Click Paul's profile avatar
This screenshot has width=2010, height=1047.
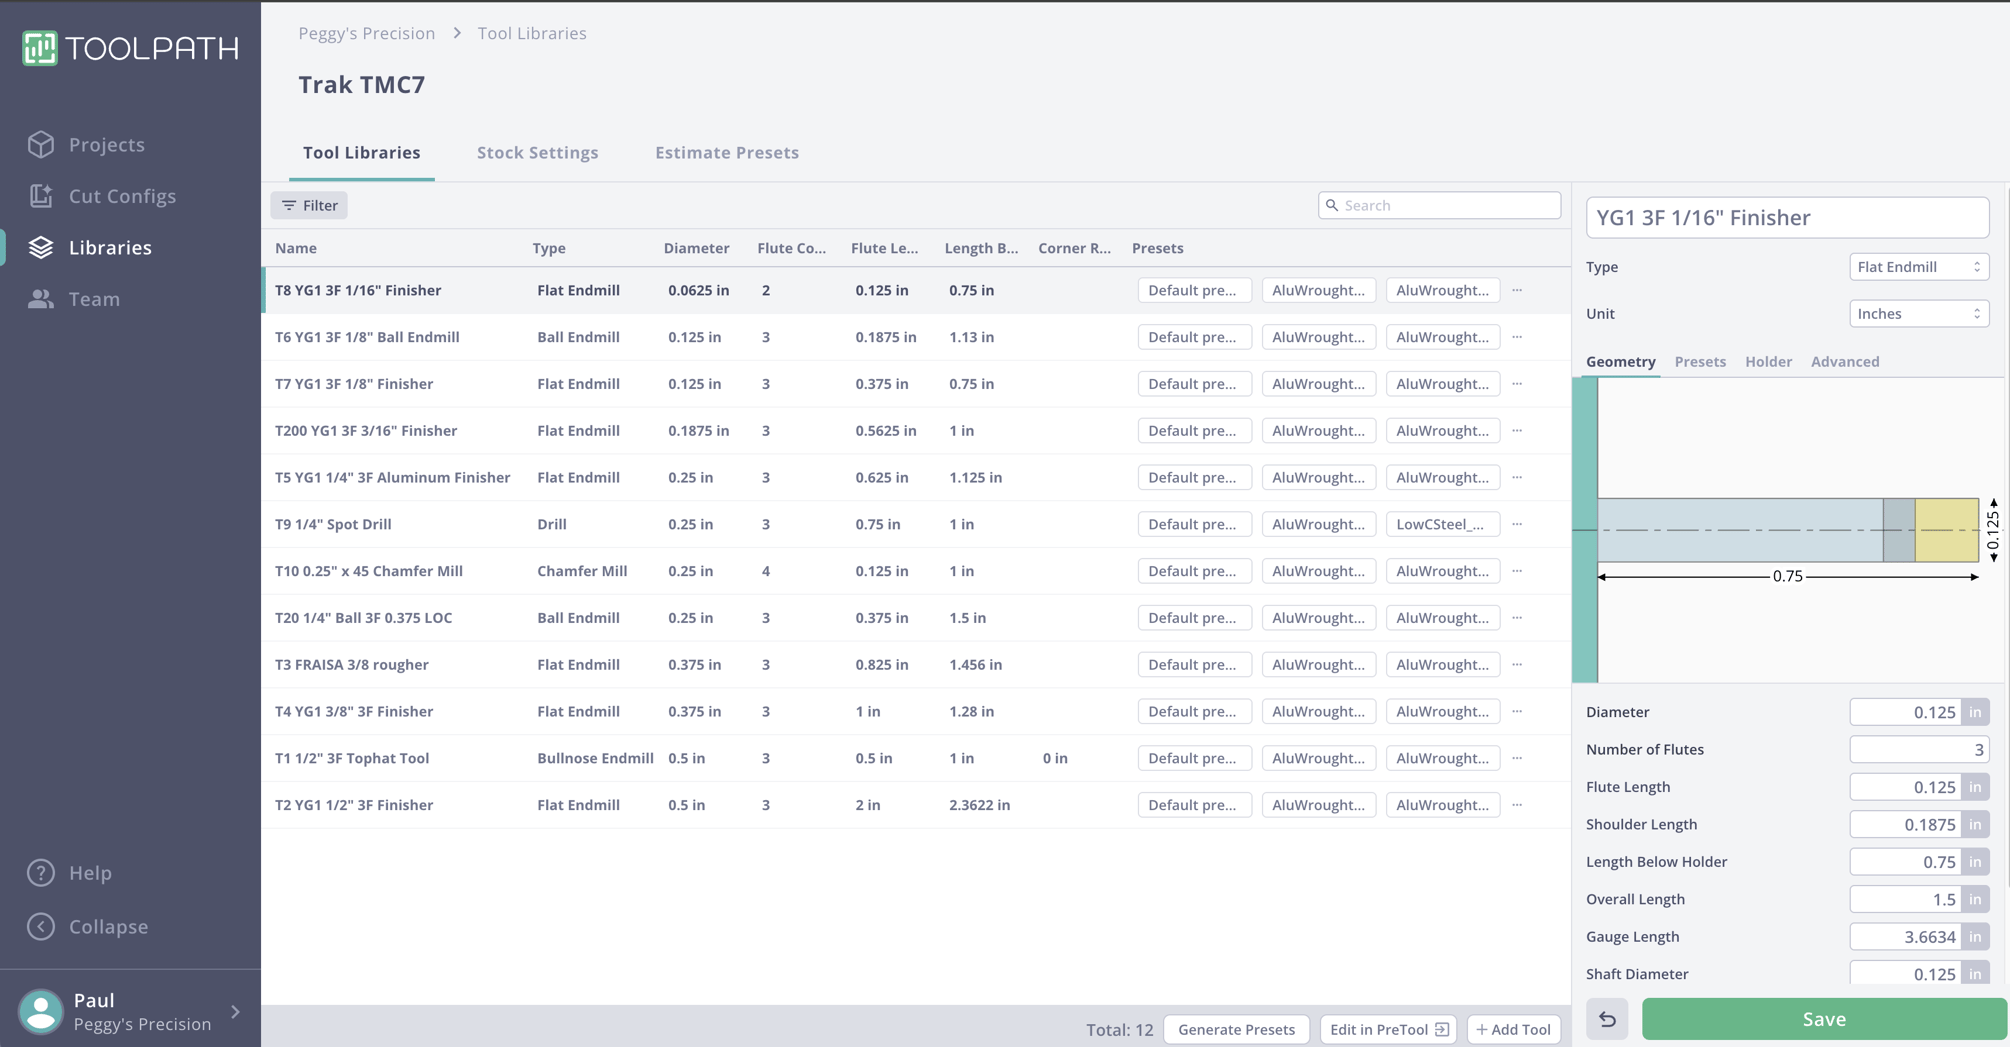pos(41,1011)
